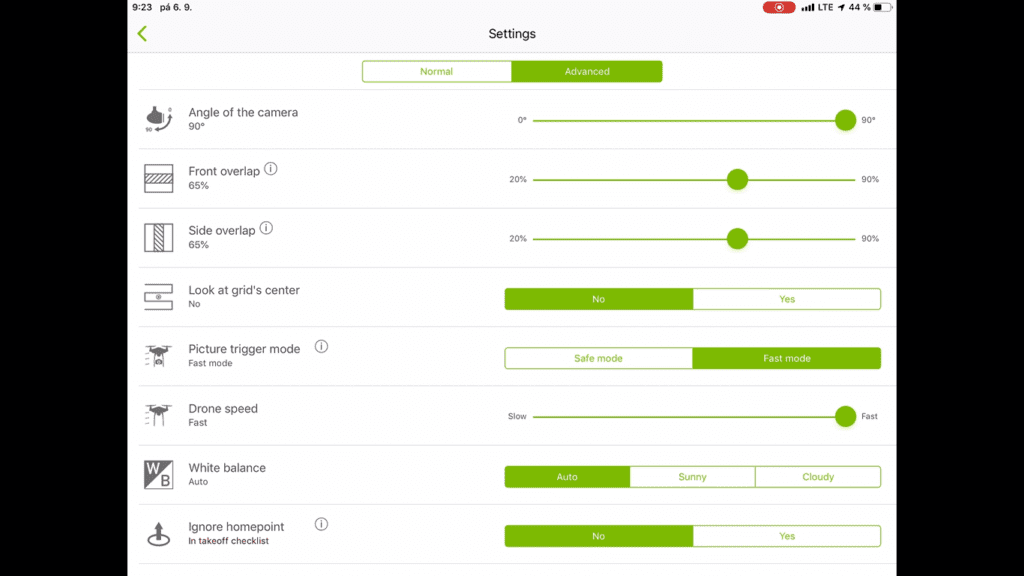Open Front overlap info icon
The width and height of the screenshot is (1024, 576).
[270, 169]
